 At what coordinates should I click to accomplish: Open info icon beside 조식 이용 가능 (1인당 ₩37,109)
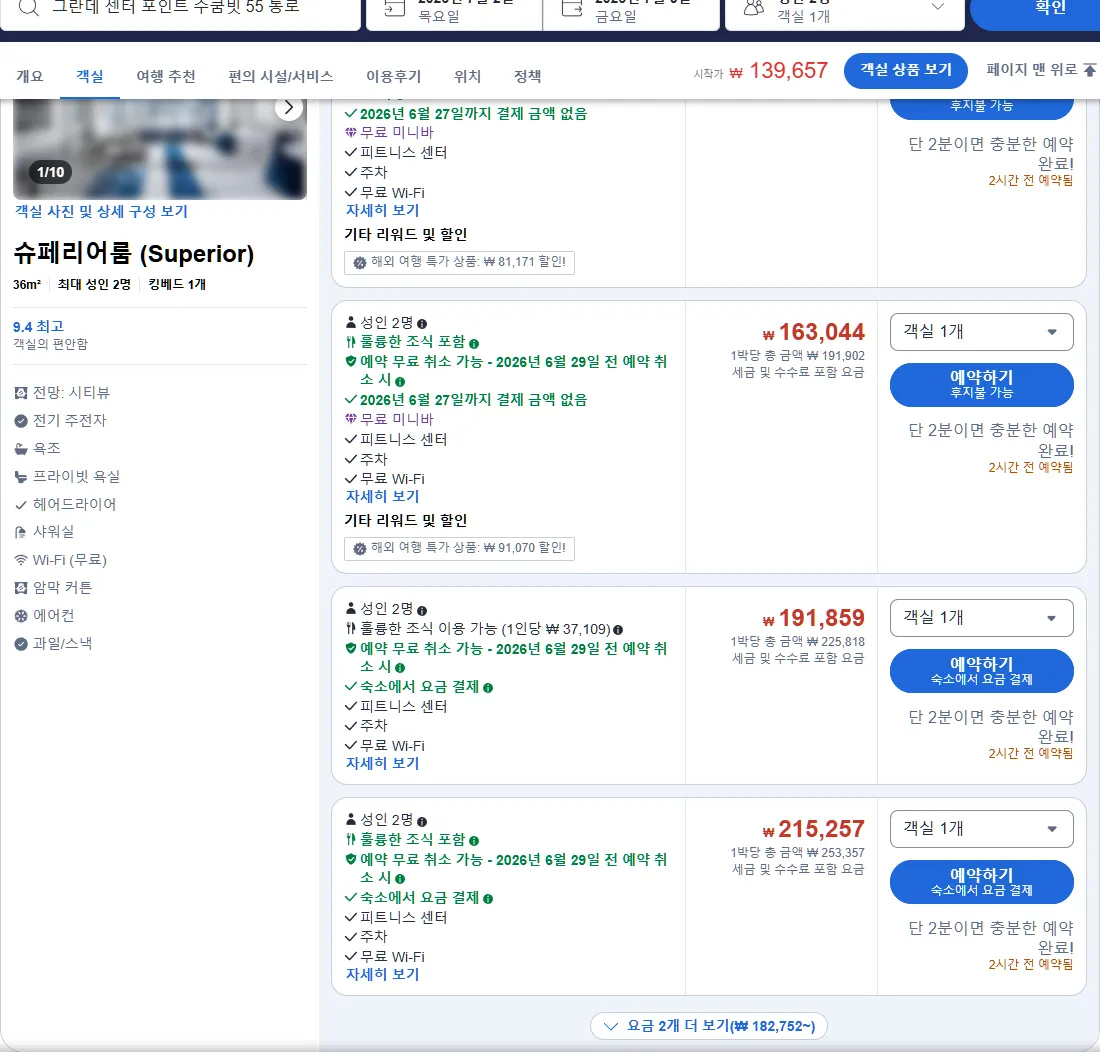pos(618,630)
